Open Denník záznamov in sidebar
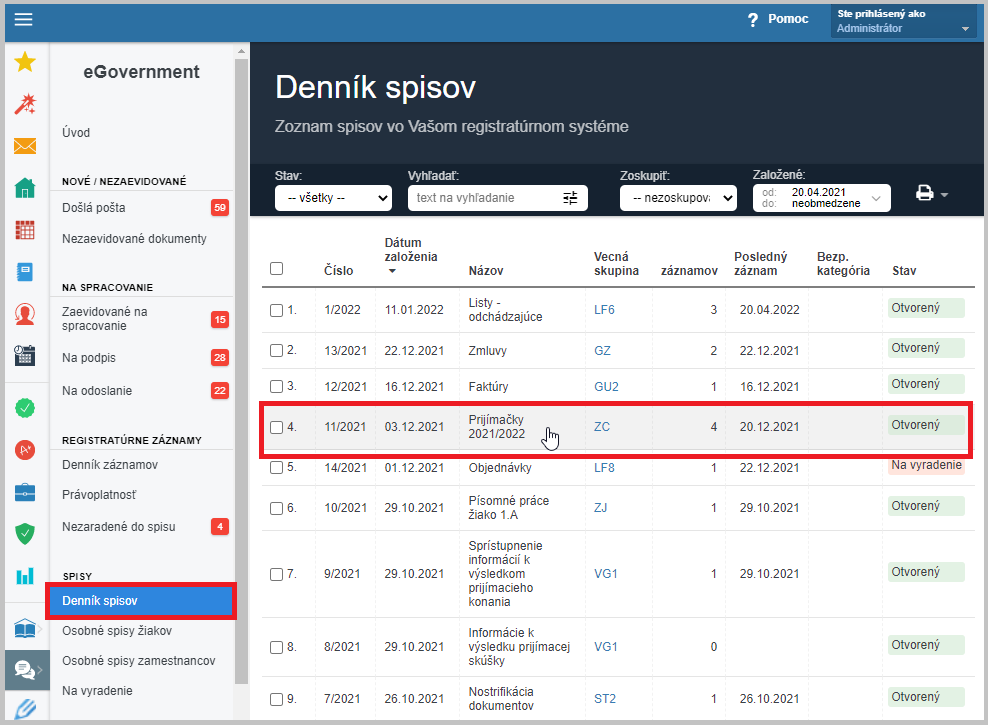 point(110,464)
